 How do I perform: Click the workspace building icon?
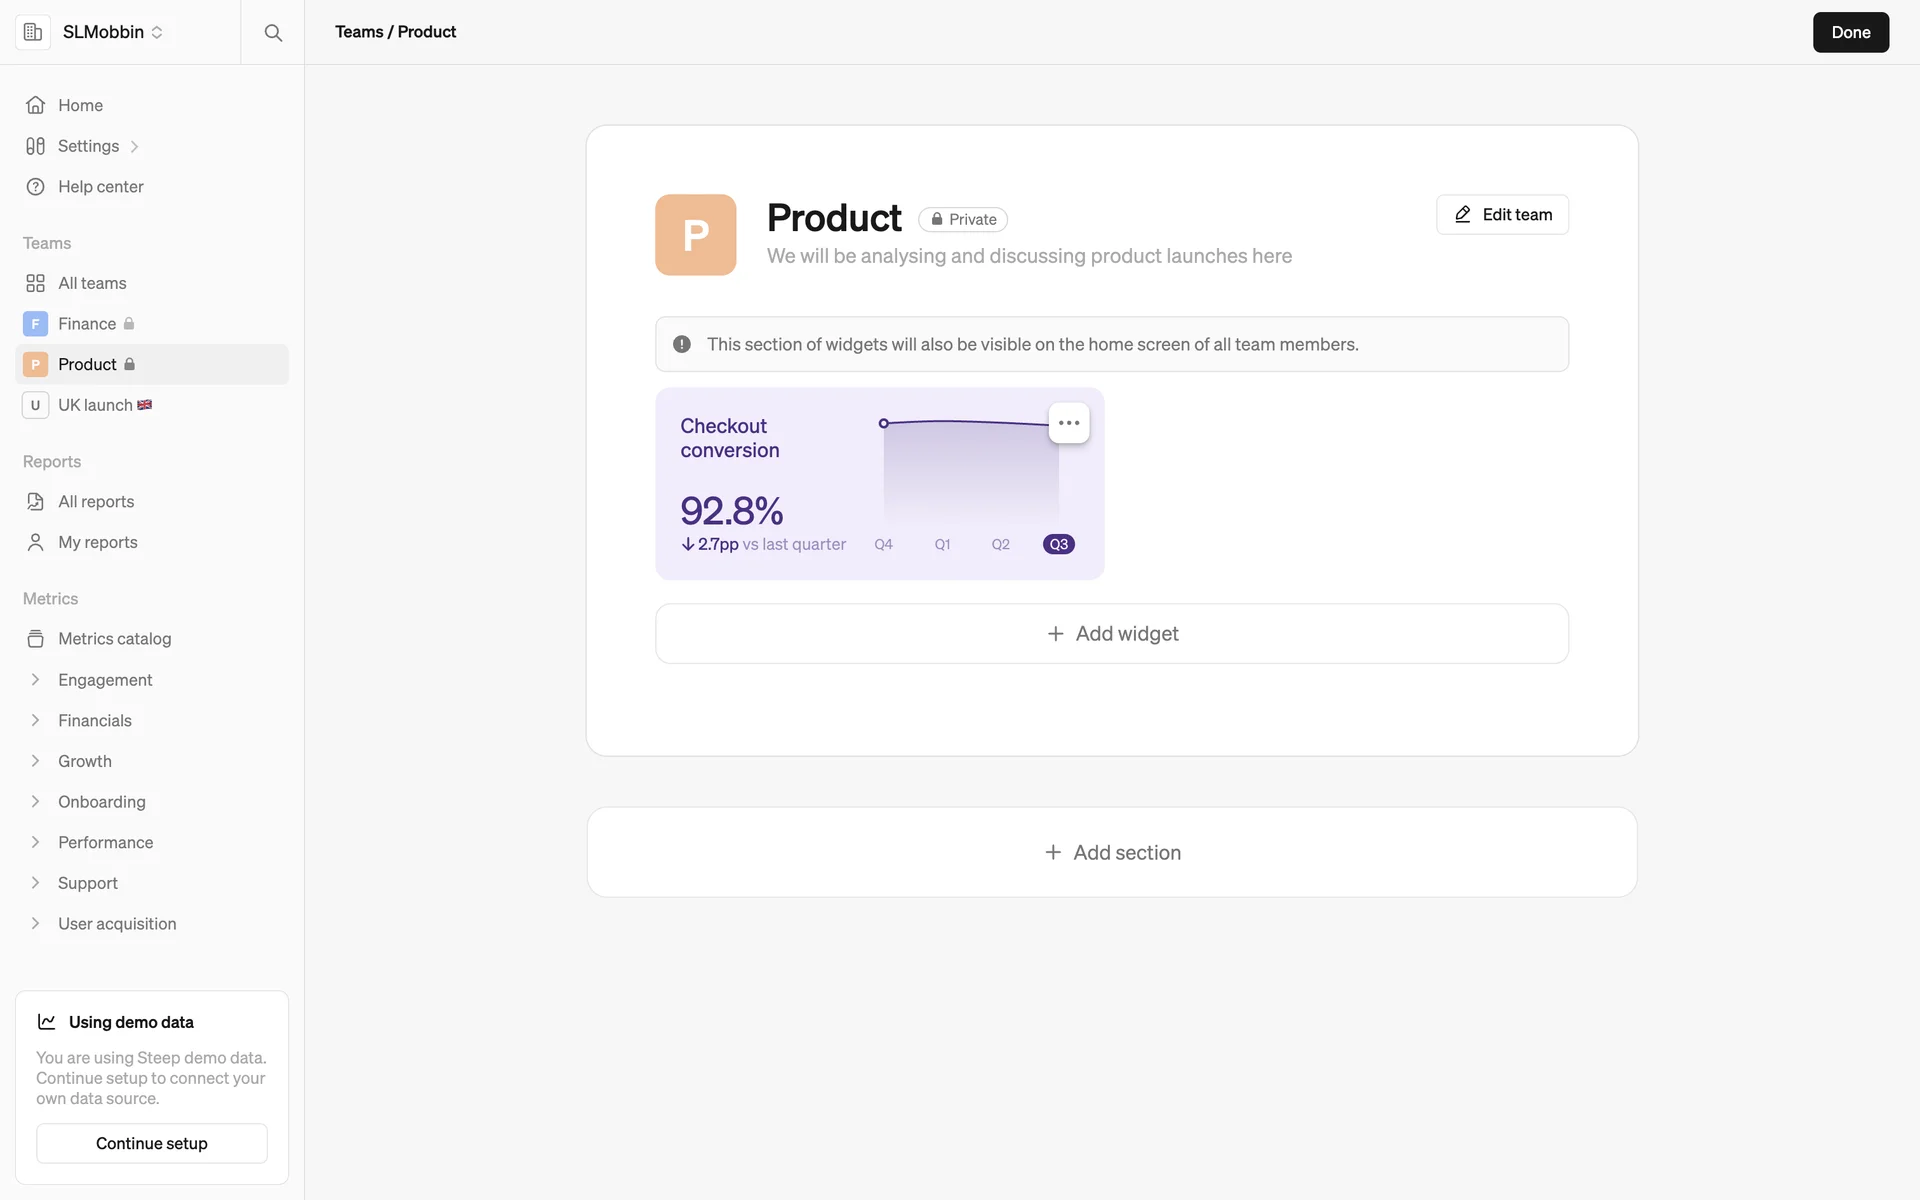[33, 32]
